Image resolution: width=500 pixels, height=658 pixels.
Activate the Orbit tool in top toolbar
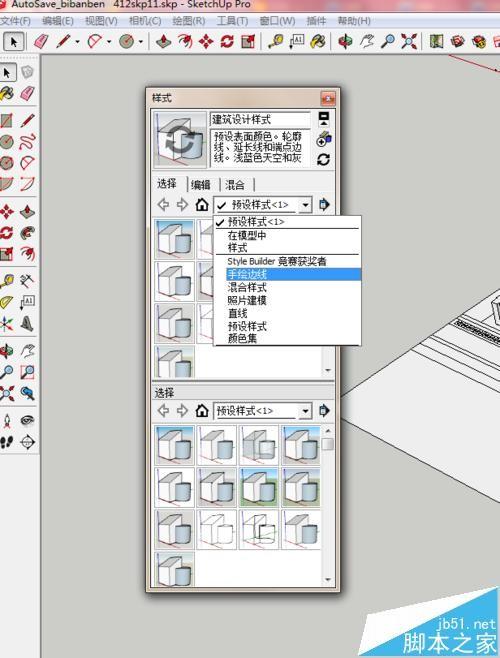346,42
